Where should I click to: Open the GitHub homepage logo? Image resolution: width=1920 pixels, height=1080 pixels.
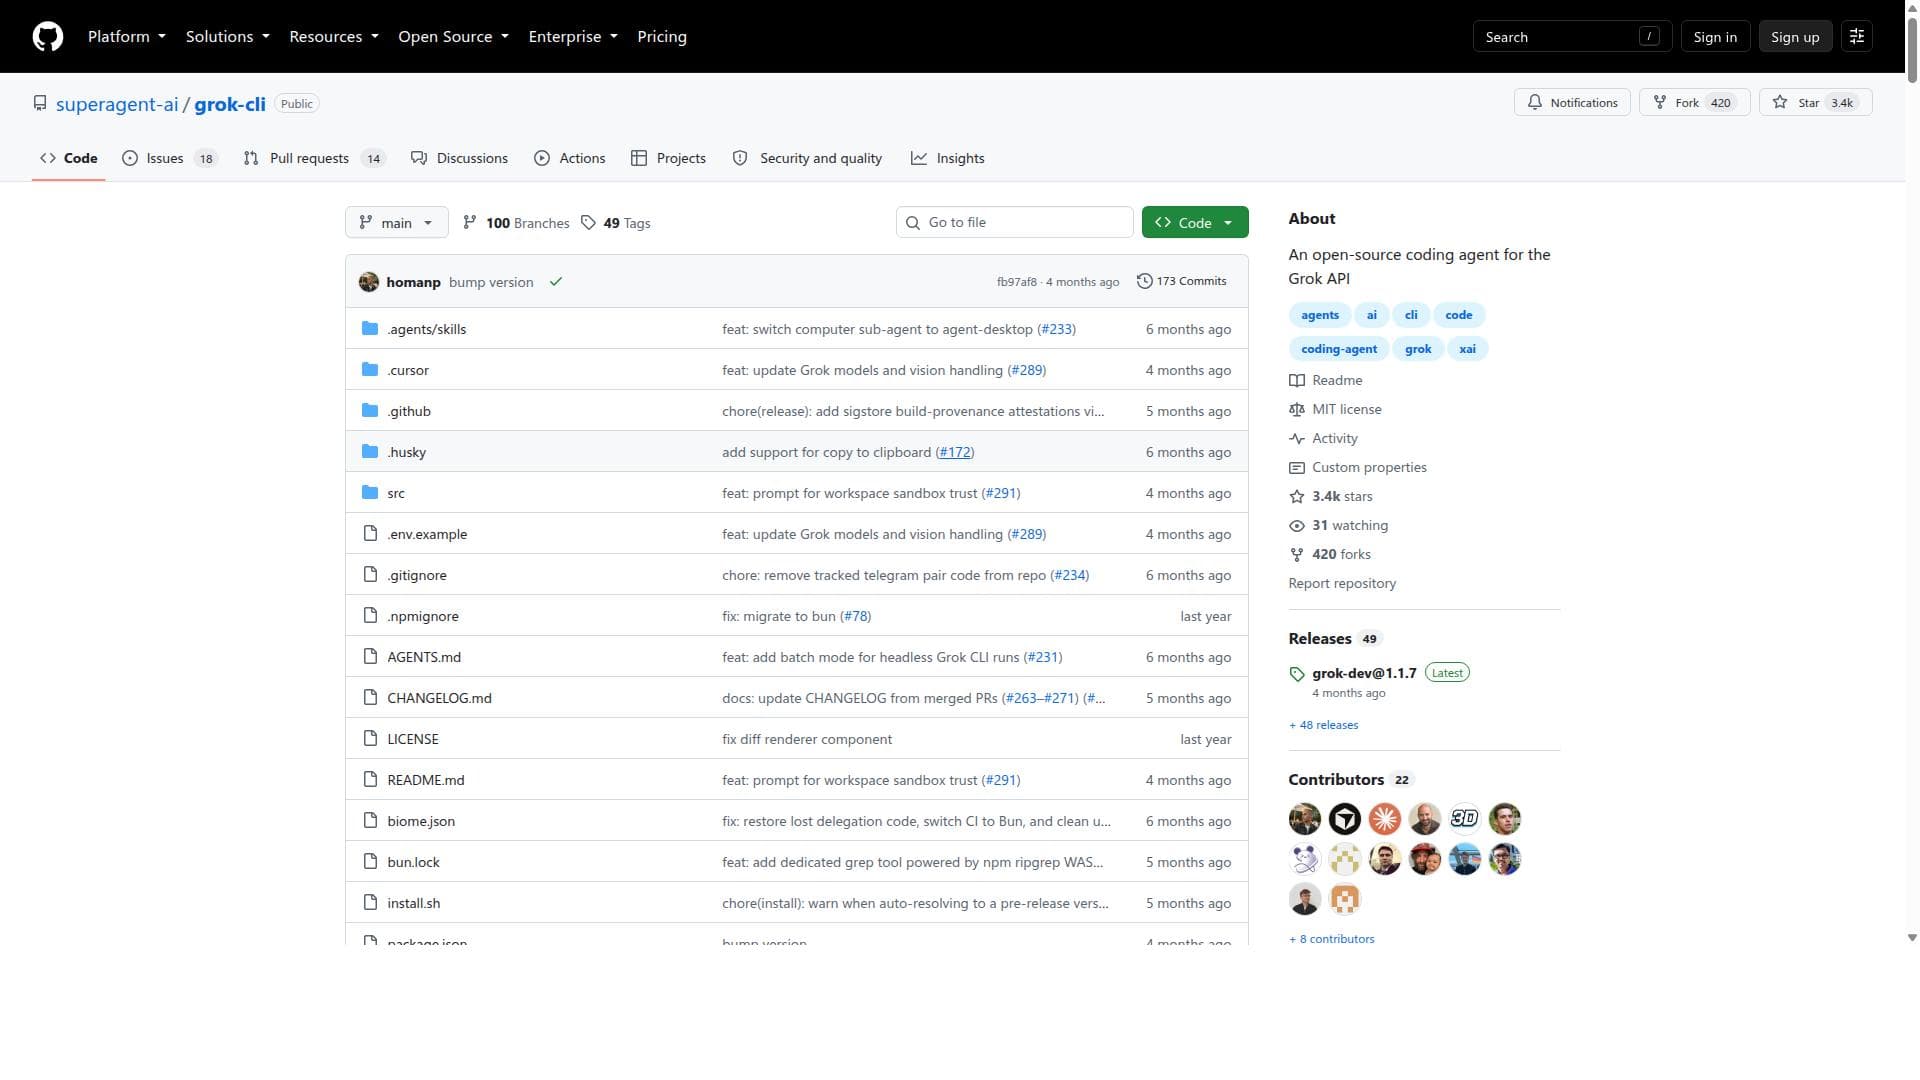click(x=48, y=37)
